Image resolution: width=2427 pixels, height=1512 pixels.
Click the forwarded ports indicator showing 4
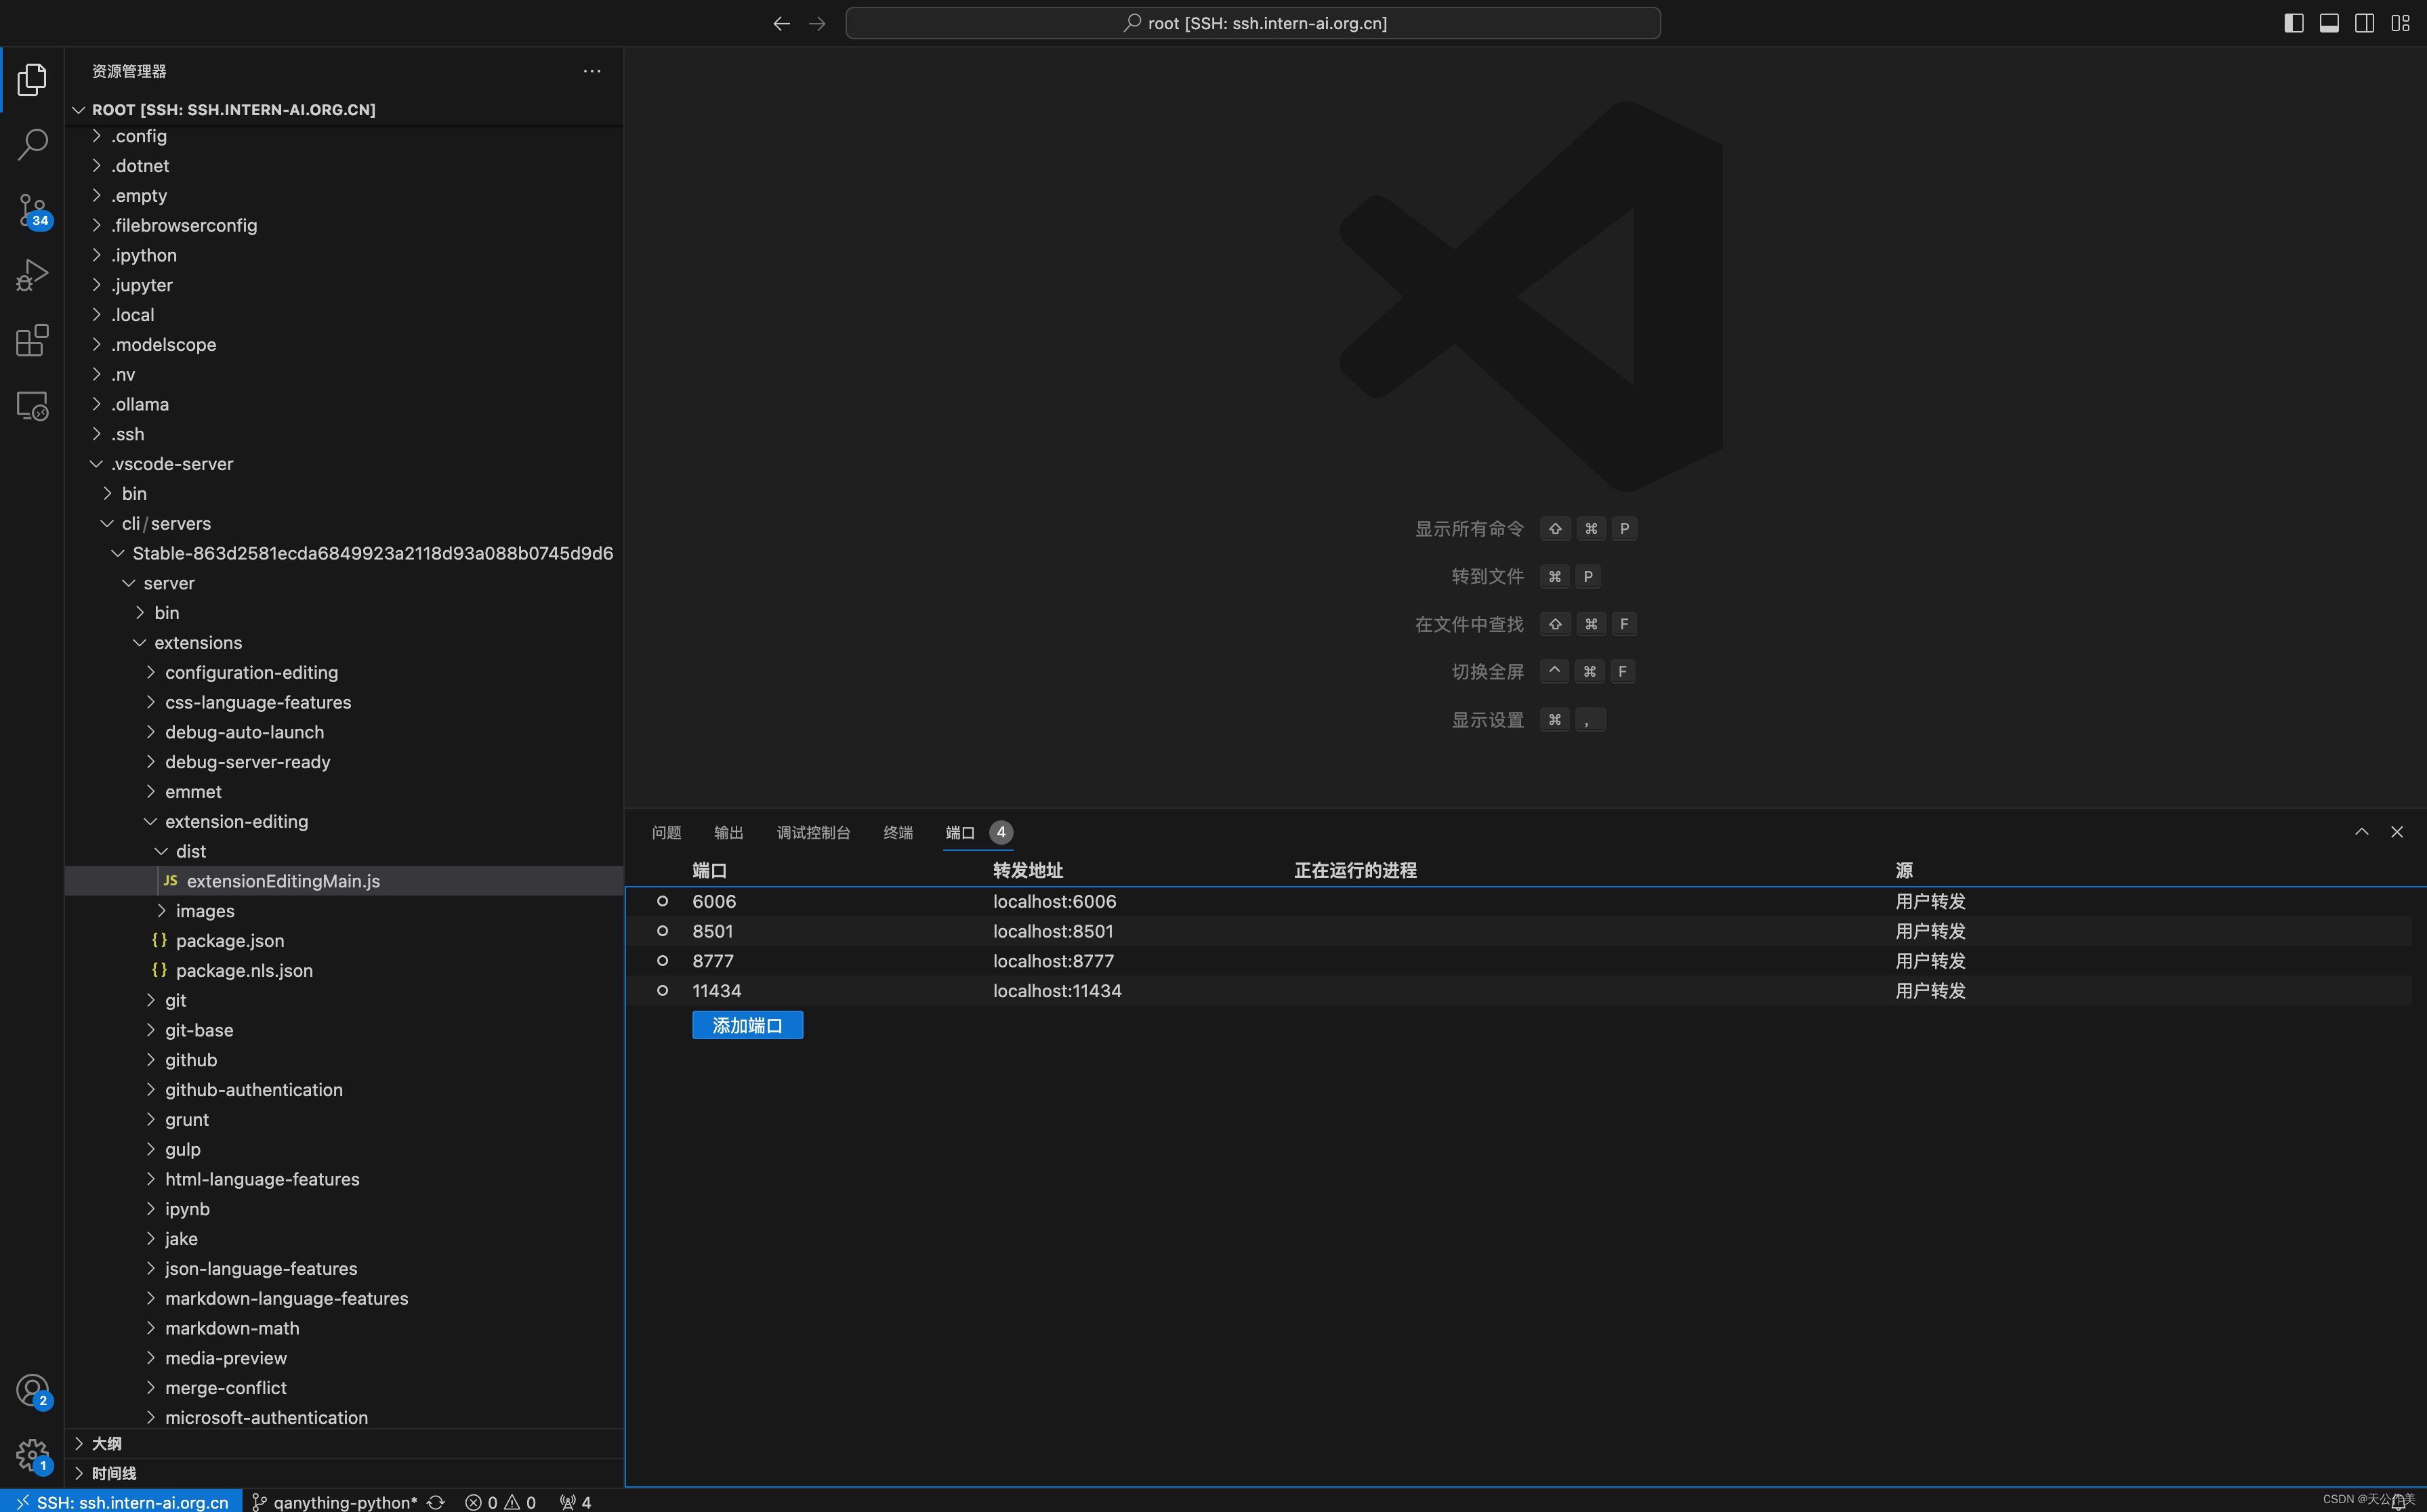tap(575, 1502)
